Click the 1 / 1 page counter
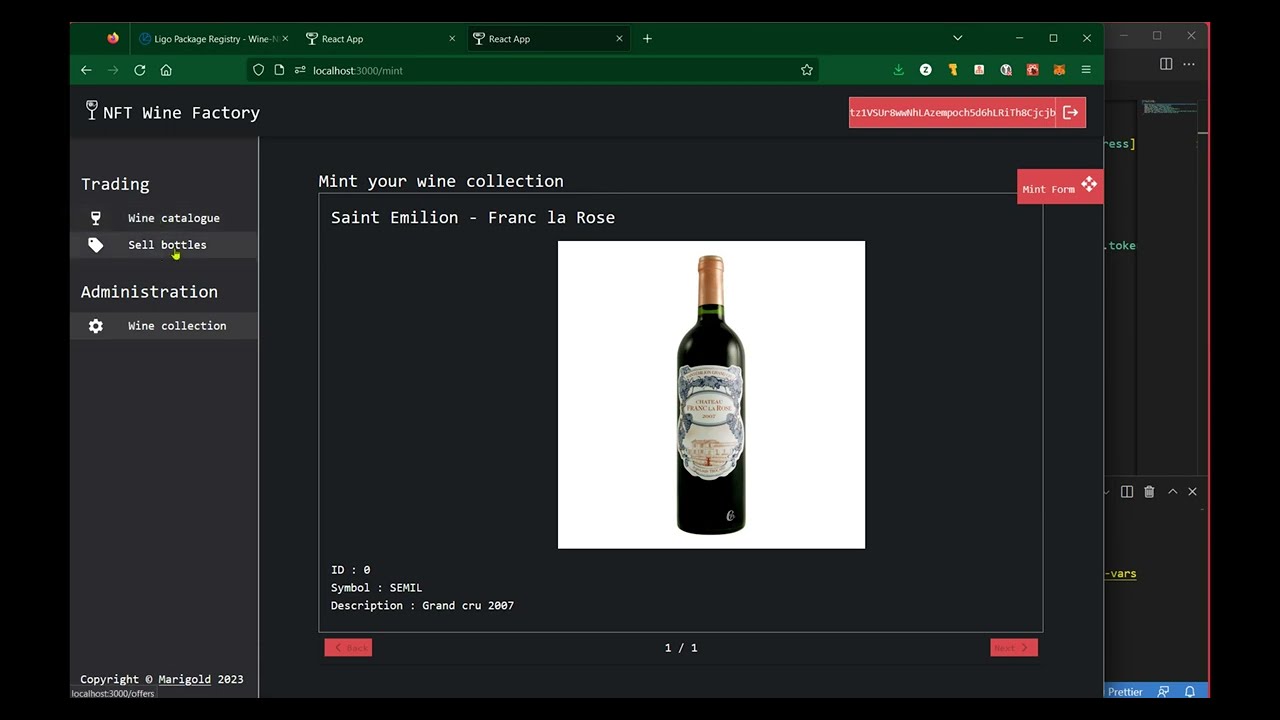This screenshot has width=1280, height=720. click(681, 648)
